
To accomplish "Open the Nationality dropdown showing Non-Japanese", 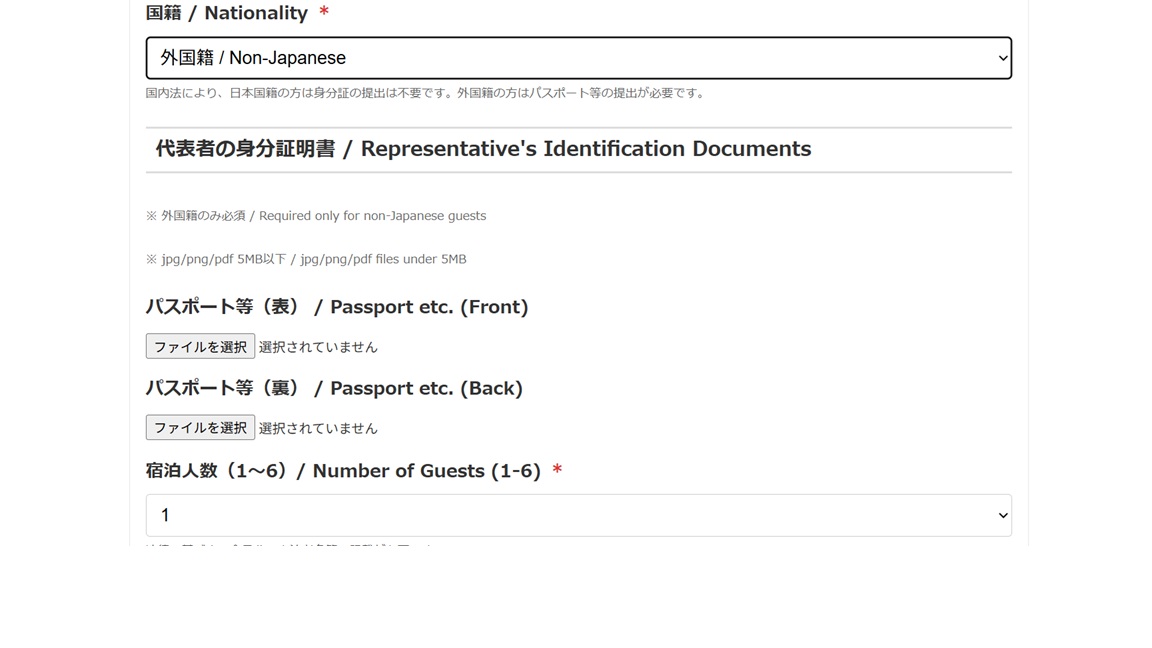I will tap(578, 58).
